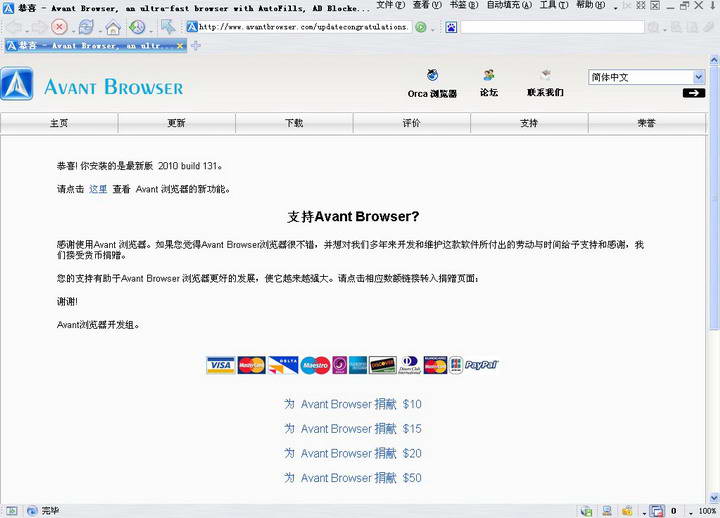Click the vertical scrollbar down arrow
The image size is (720, 518).
714,498
